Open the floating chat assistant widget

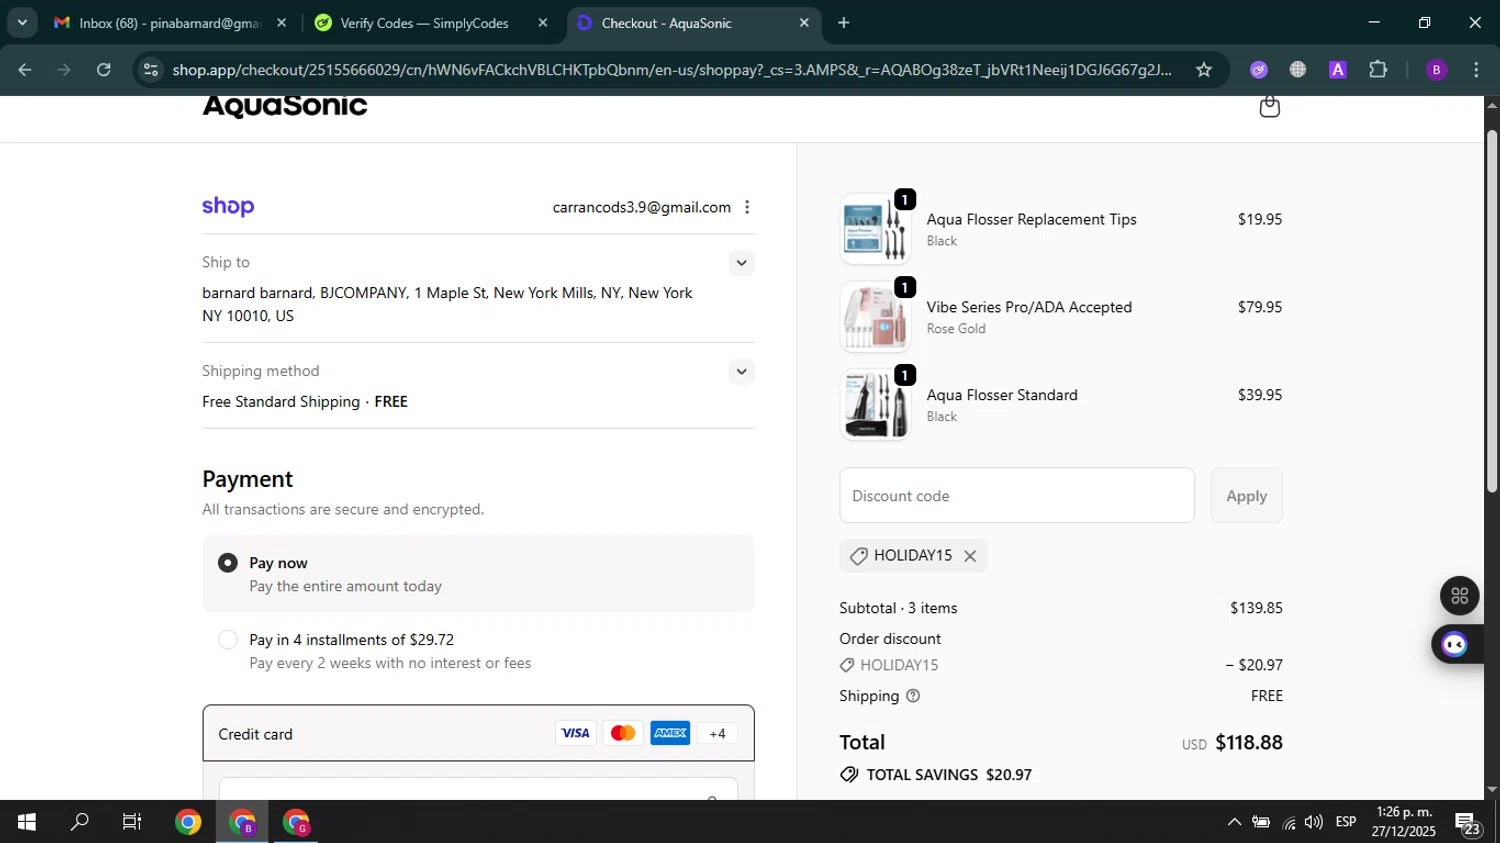pos(1455,645)
